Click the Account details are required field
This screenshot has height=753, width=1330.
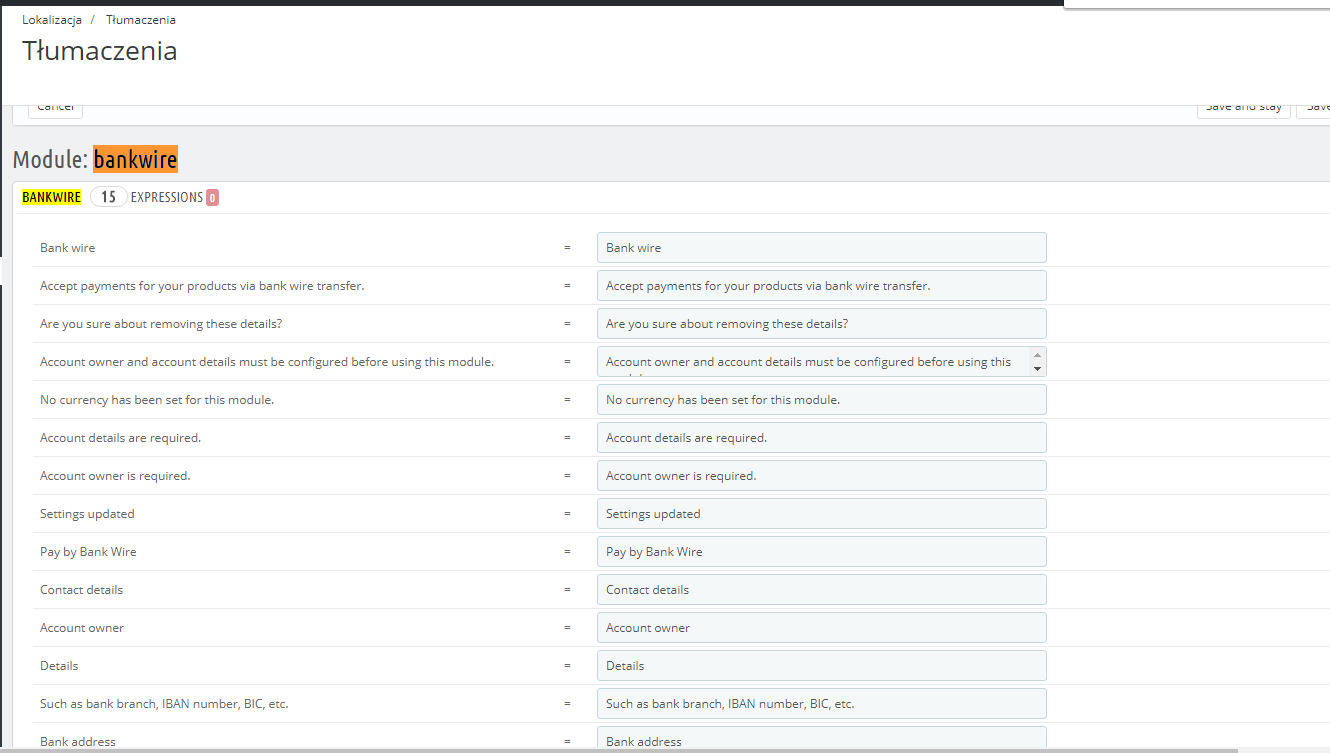(x=821, y=438)
